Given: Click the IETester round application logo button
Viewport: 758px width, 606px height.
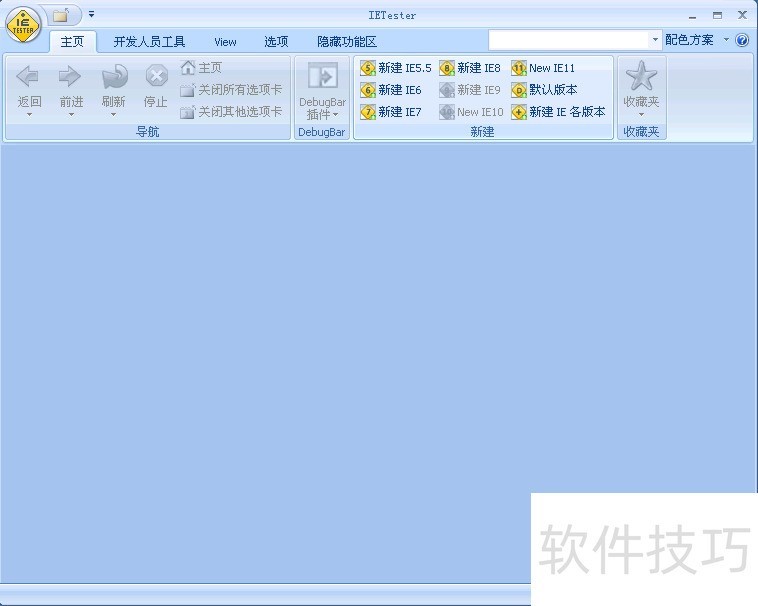Looking at the screenshot, I should [22, 25].
